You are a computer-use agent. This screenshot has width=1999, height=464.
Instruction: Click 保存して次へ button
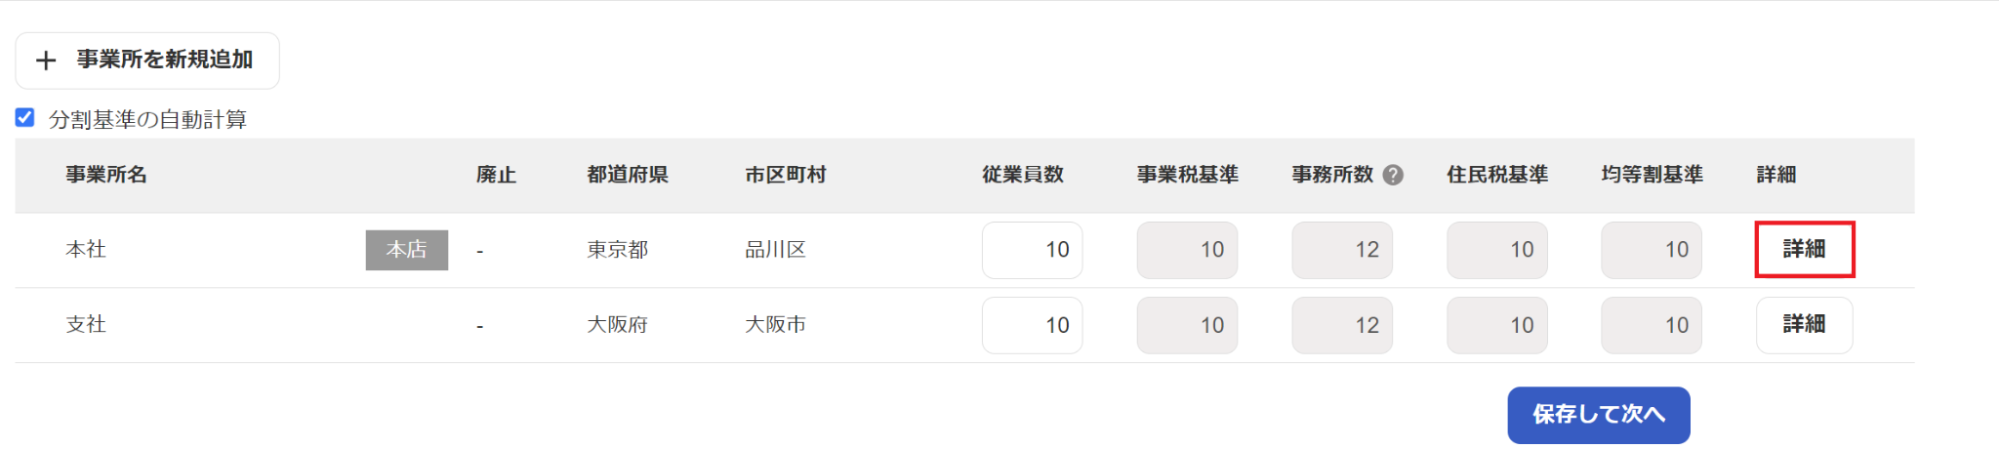point(1599,415)
